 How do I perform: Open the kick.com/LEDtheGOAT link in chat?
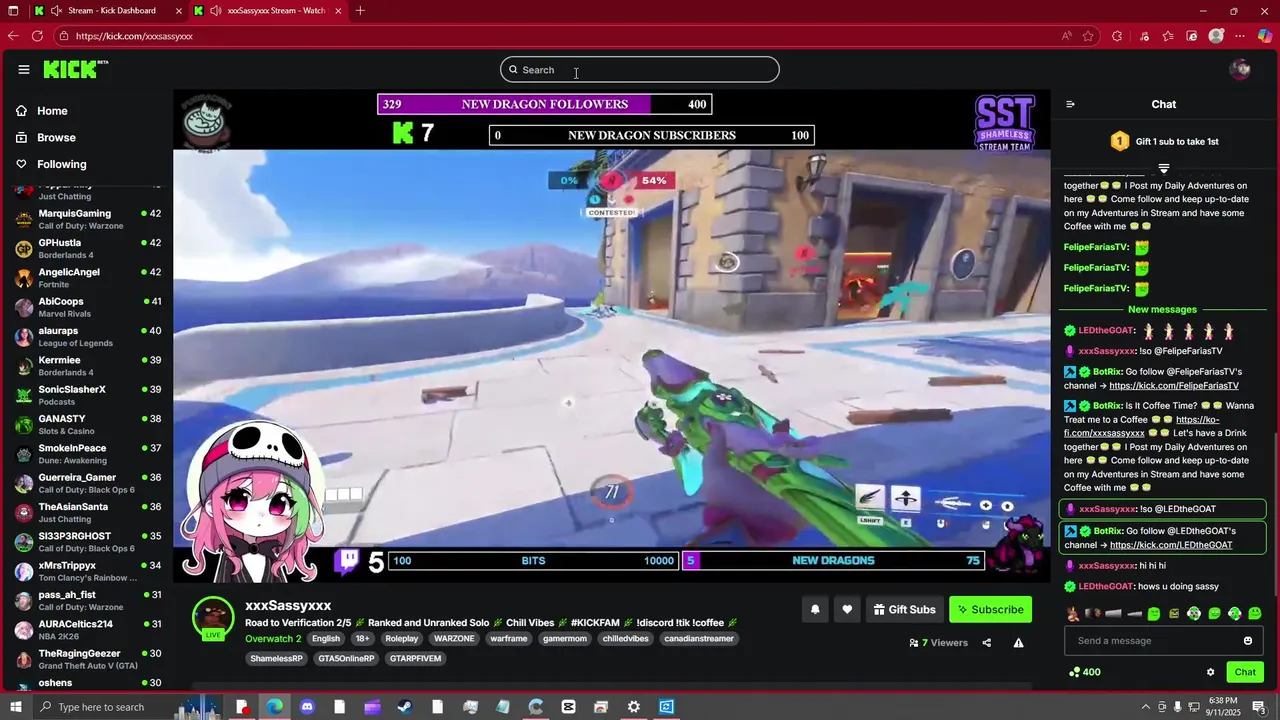tap(1171, 545)
